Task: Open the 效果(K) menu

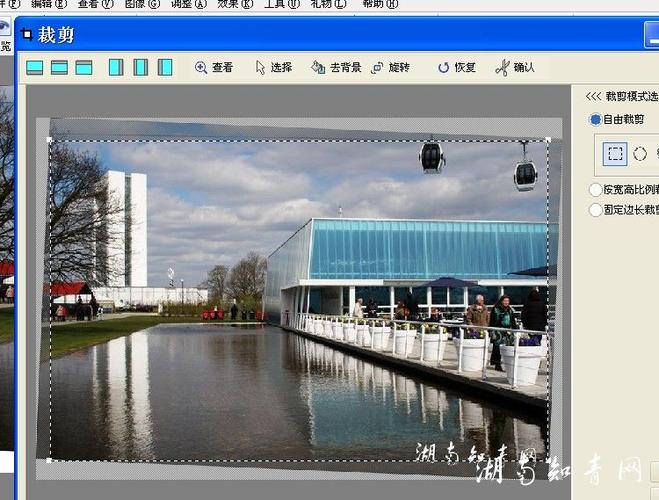Action: 235,5
